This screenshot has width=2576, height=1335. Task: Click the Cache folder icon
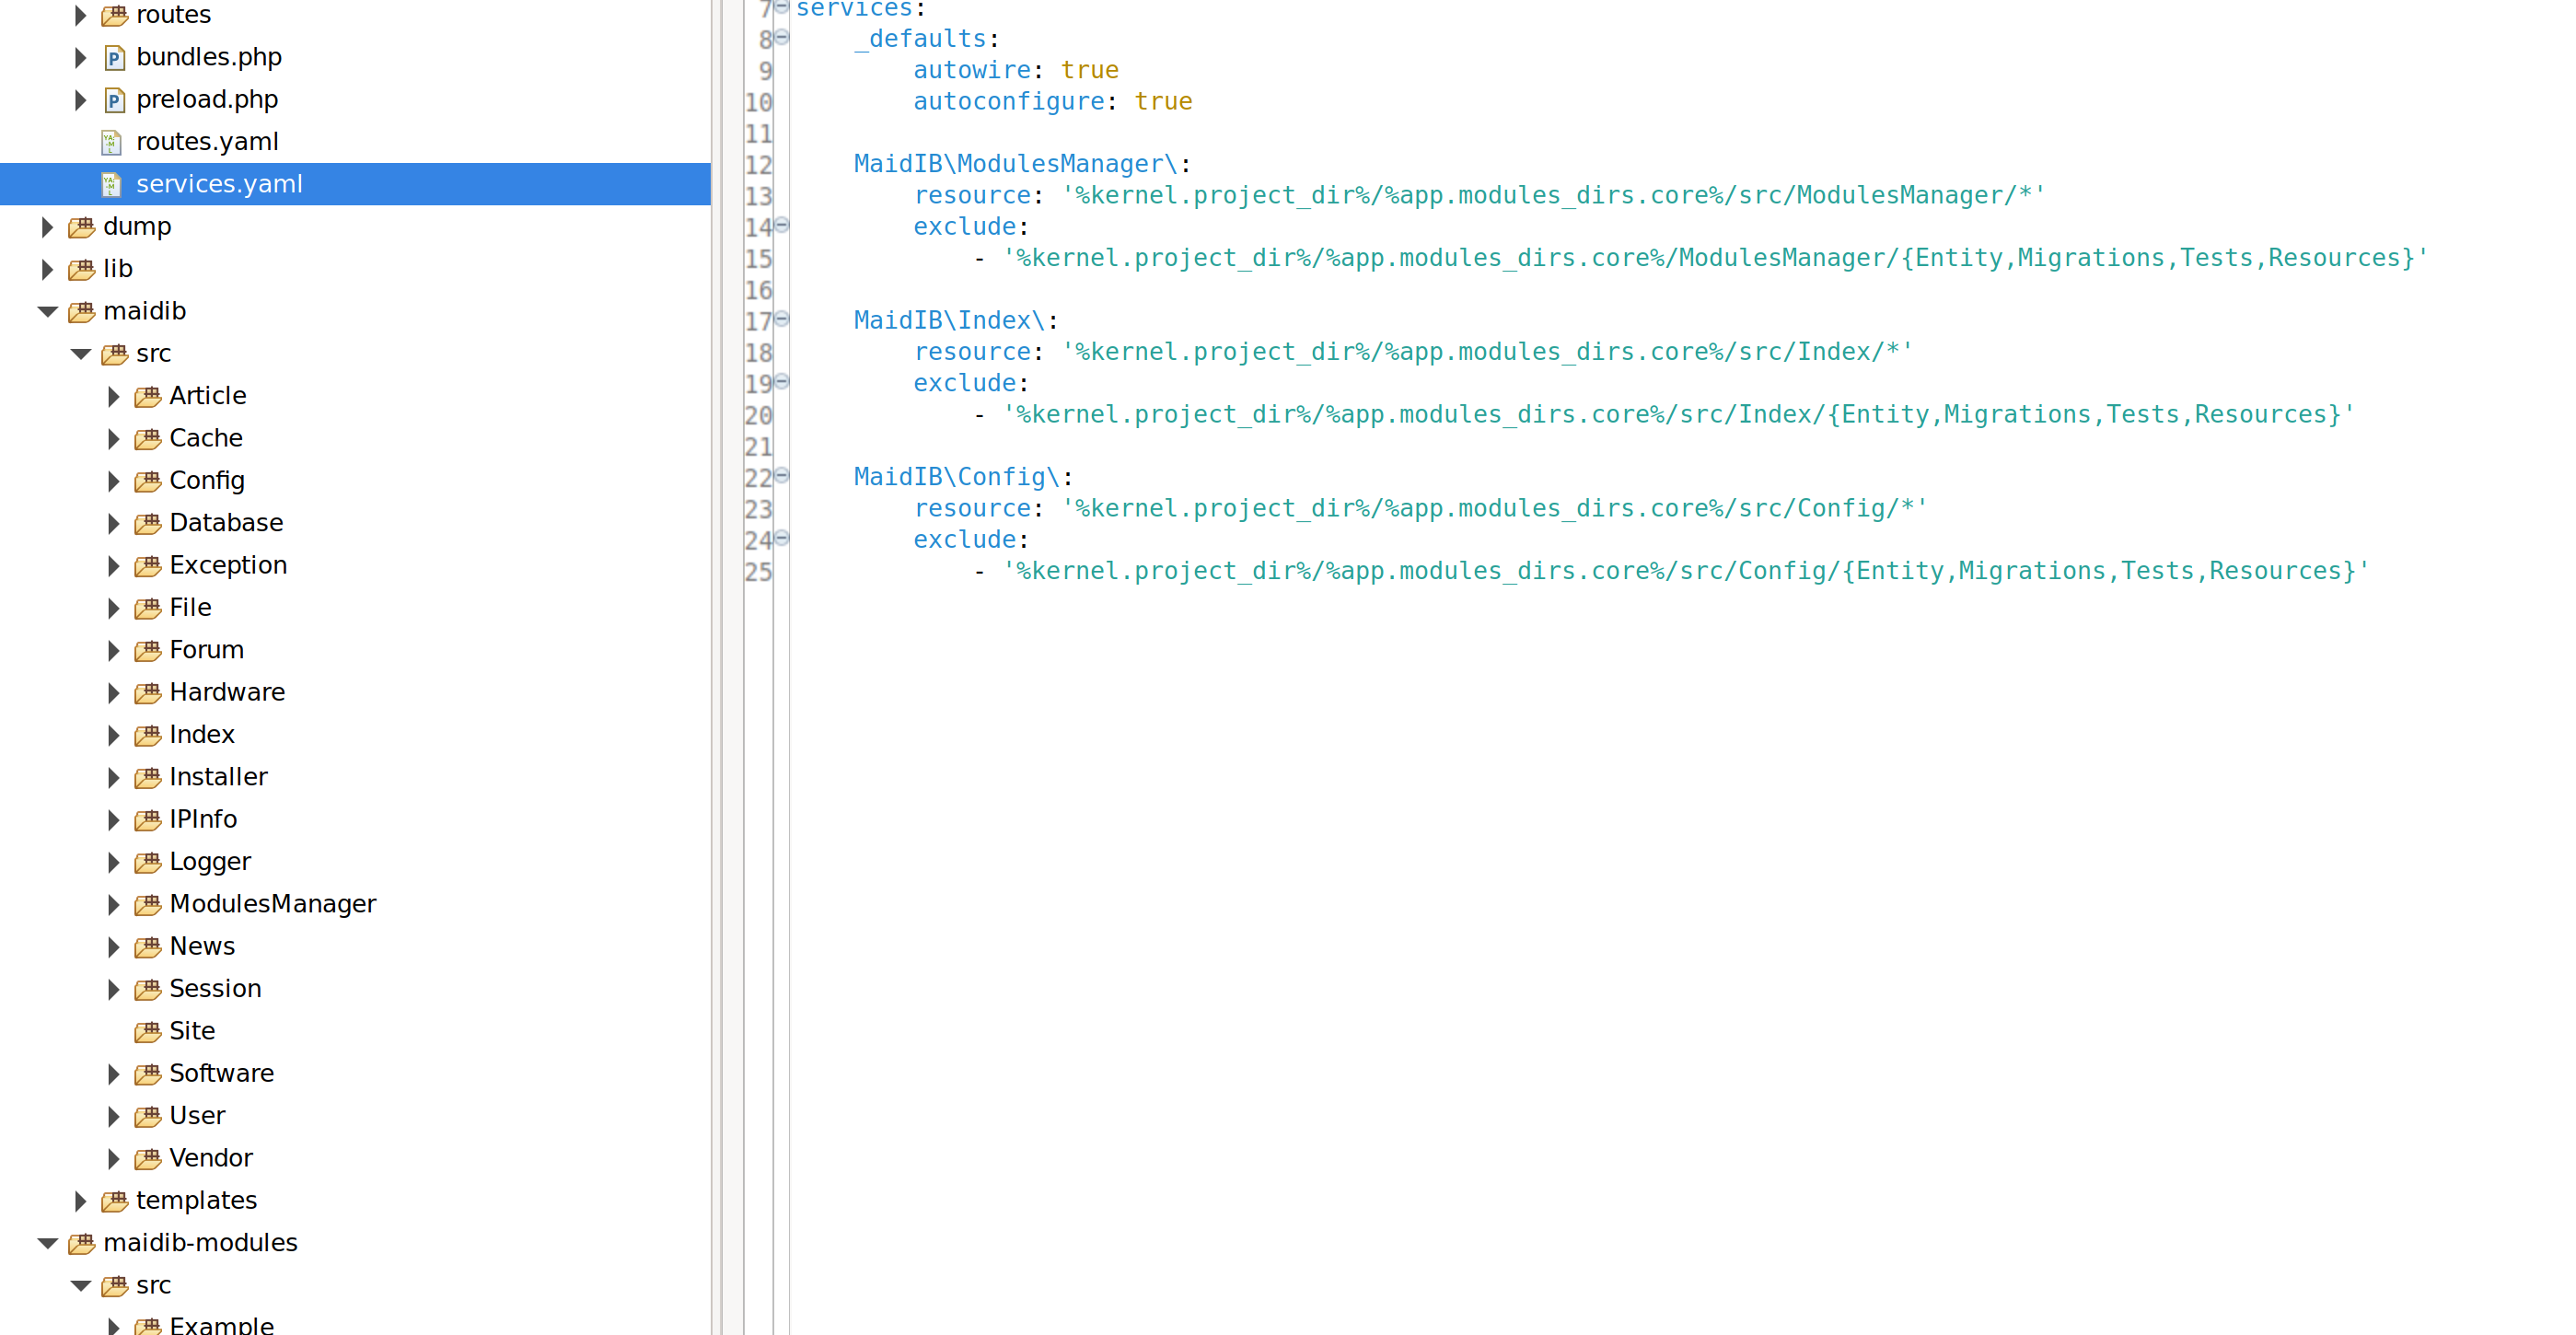(147, 439)
